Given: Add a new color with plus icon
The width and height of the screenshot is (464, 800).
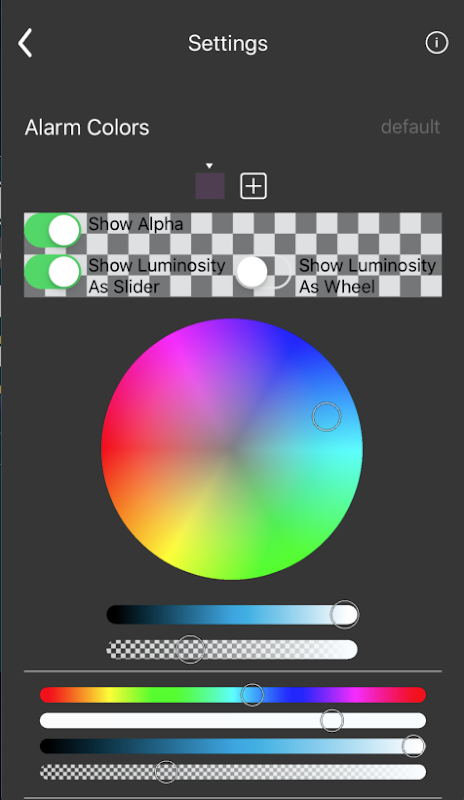Looking at the screenshot, I should [x=253, y=186].
